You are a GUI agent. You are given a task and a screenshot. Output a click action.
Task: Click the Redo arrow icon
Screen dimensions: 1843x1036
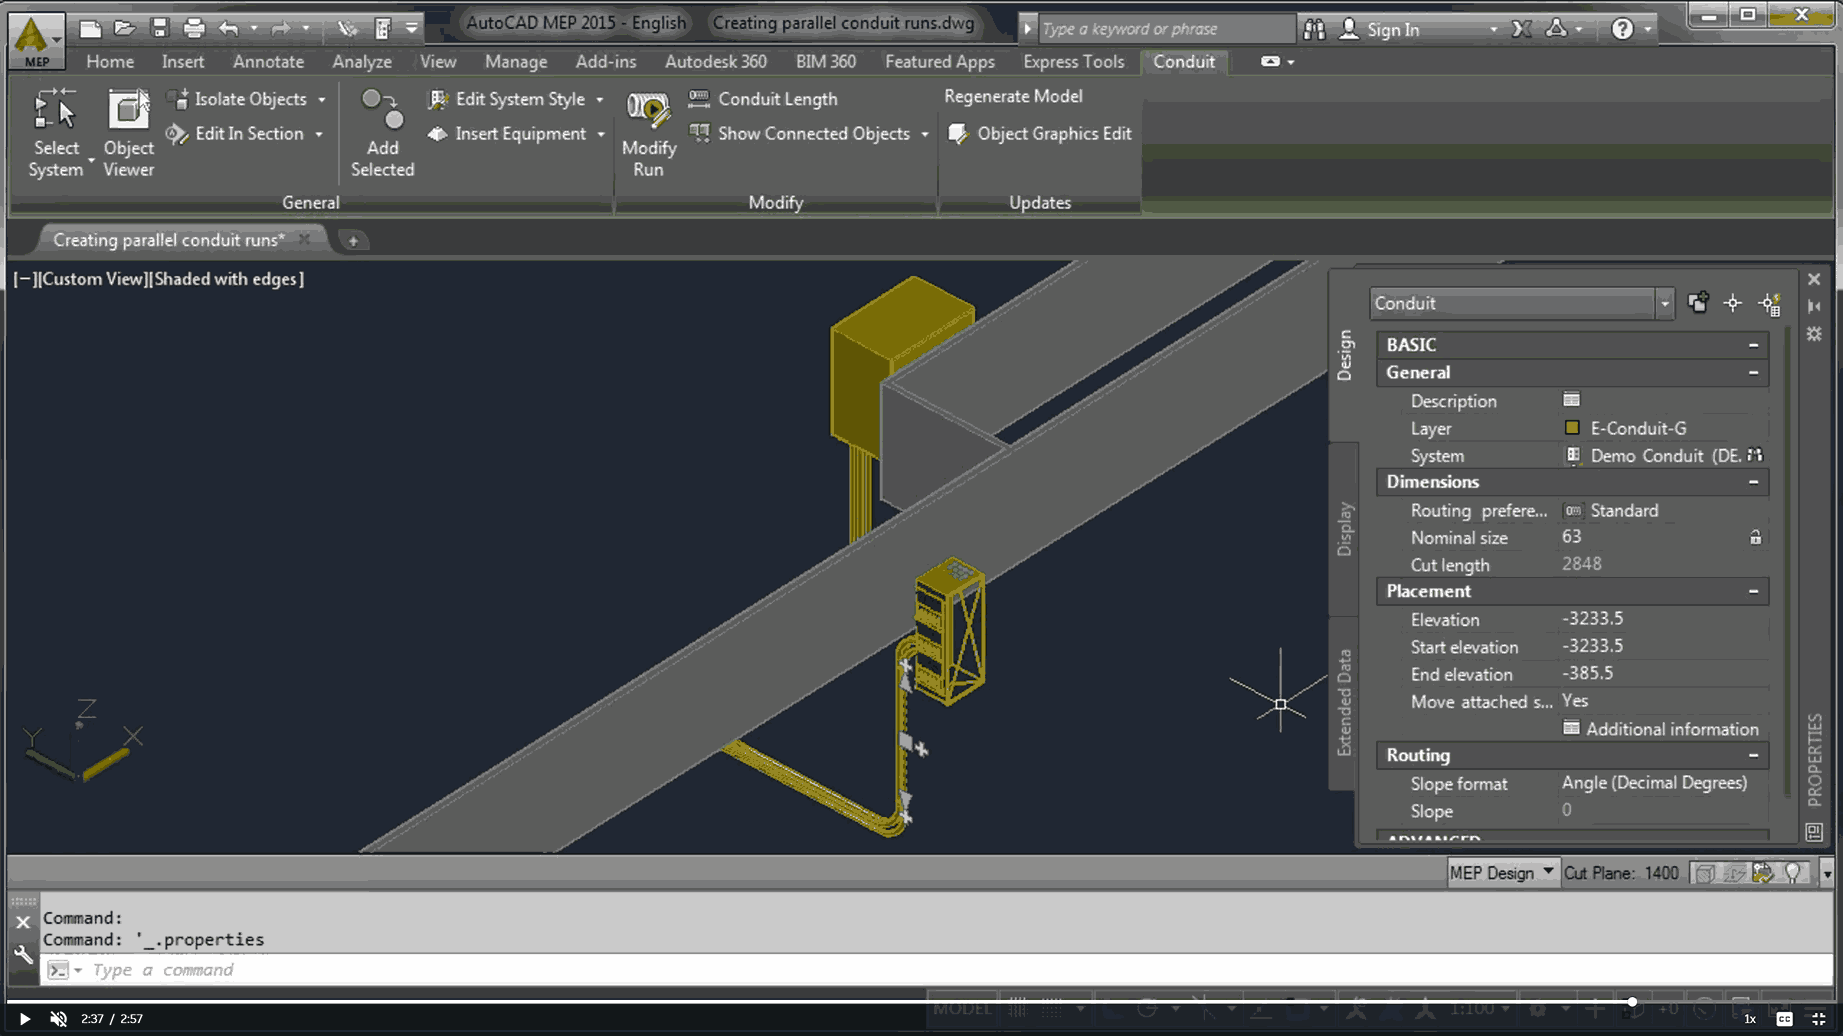[281, 29]
